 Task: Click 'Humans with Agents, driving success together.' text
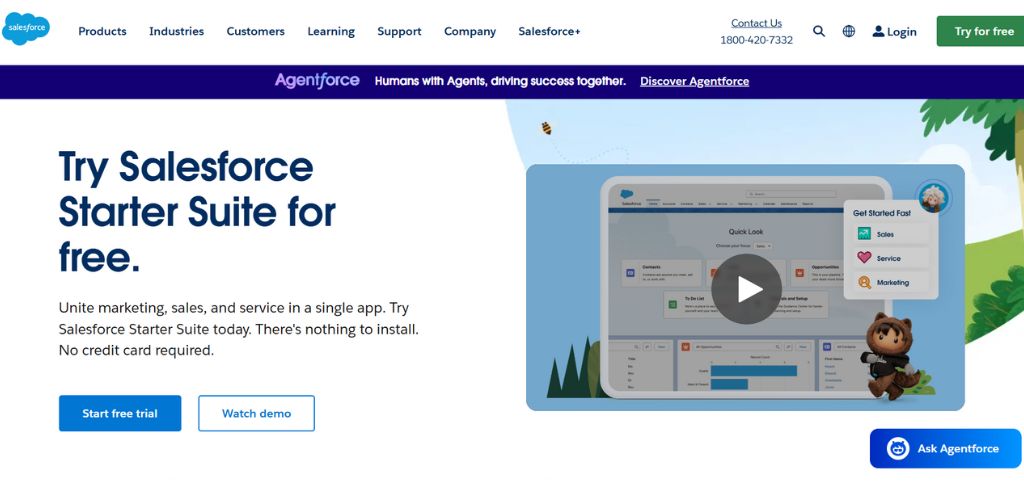pyautogui.click(x=500, y=82)
